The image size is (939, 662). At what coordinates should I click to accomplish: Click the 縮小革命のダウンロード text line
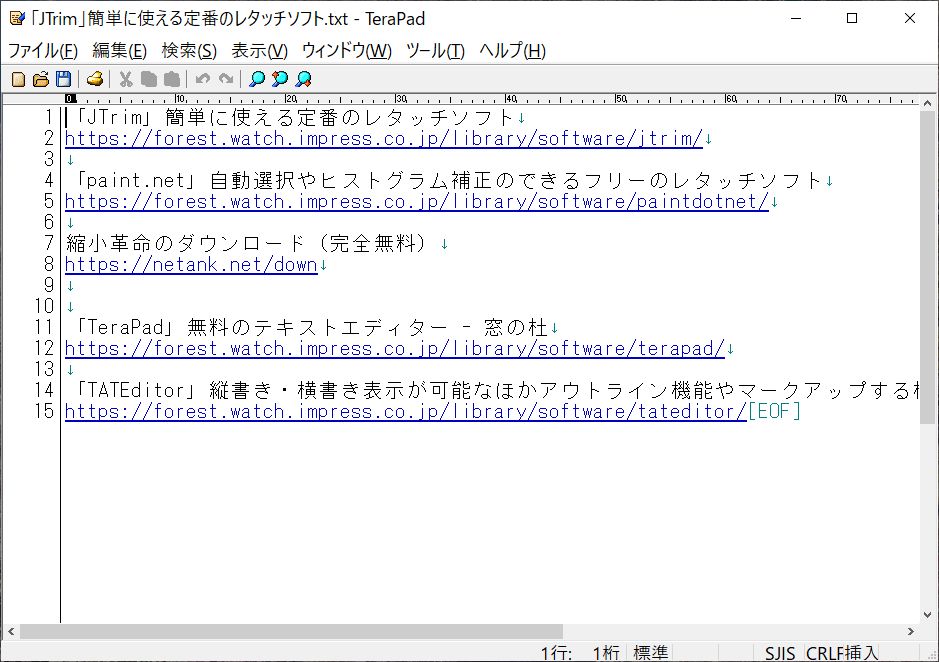[x=247, y=243]
